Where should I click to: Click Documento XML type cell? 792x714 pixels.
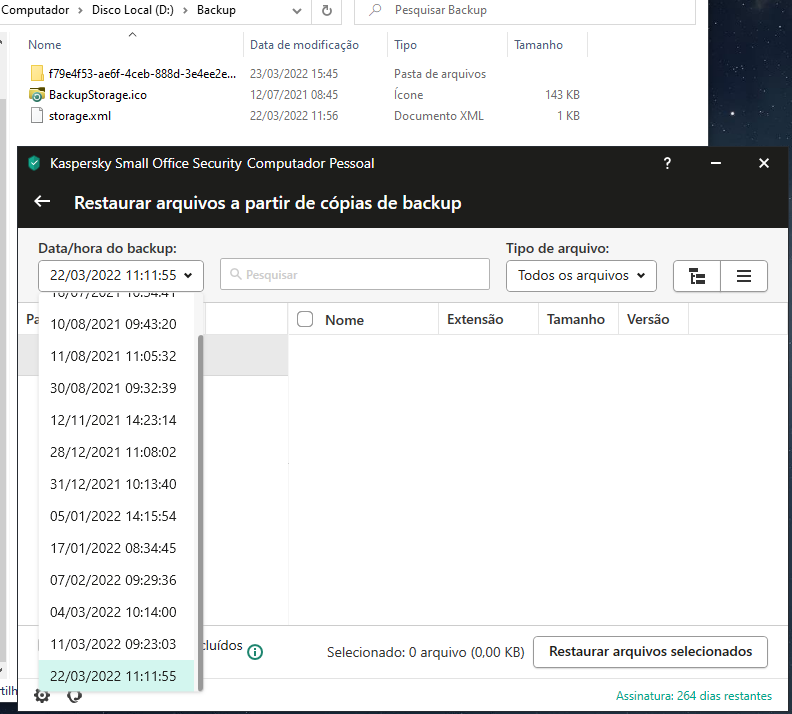438,116
